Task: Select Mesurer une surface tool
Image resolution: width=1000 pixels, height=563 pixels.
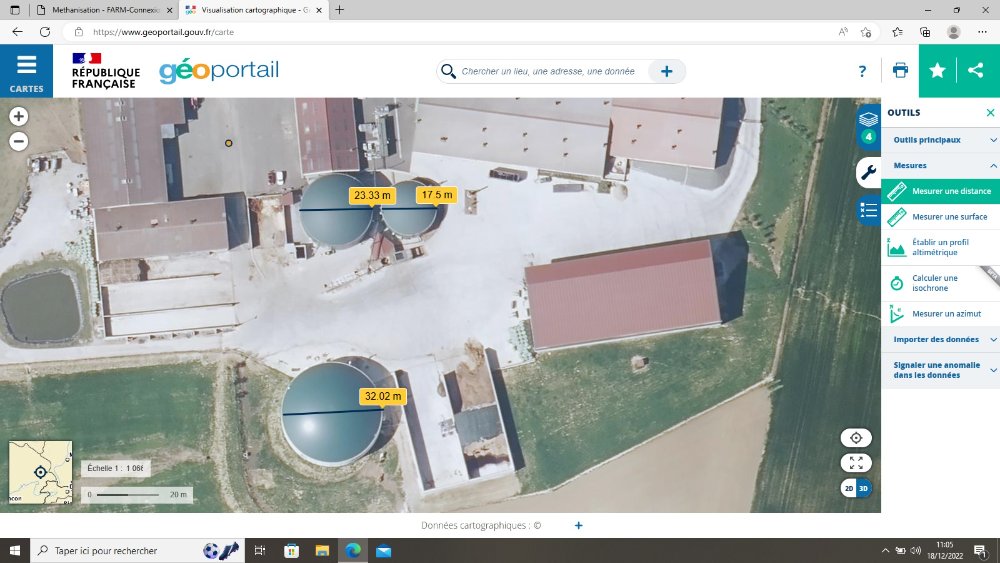Action: tap(949, 217)
